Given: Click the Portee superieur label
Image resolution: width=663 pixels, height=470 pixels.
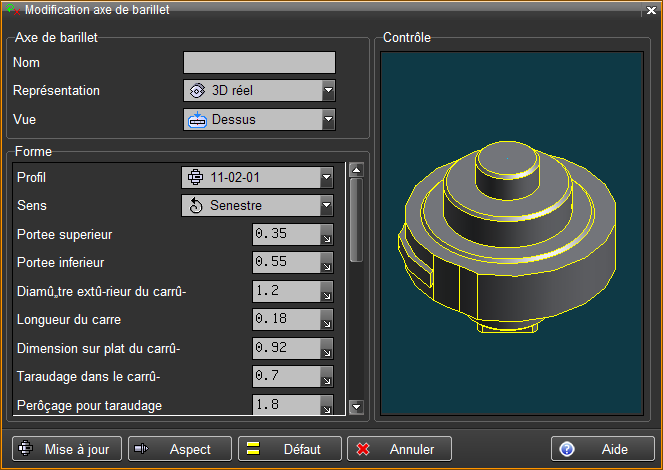Looking at the screenshot, I should click(65, 235).
